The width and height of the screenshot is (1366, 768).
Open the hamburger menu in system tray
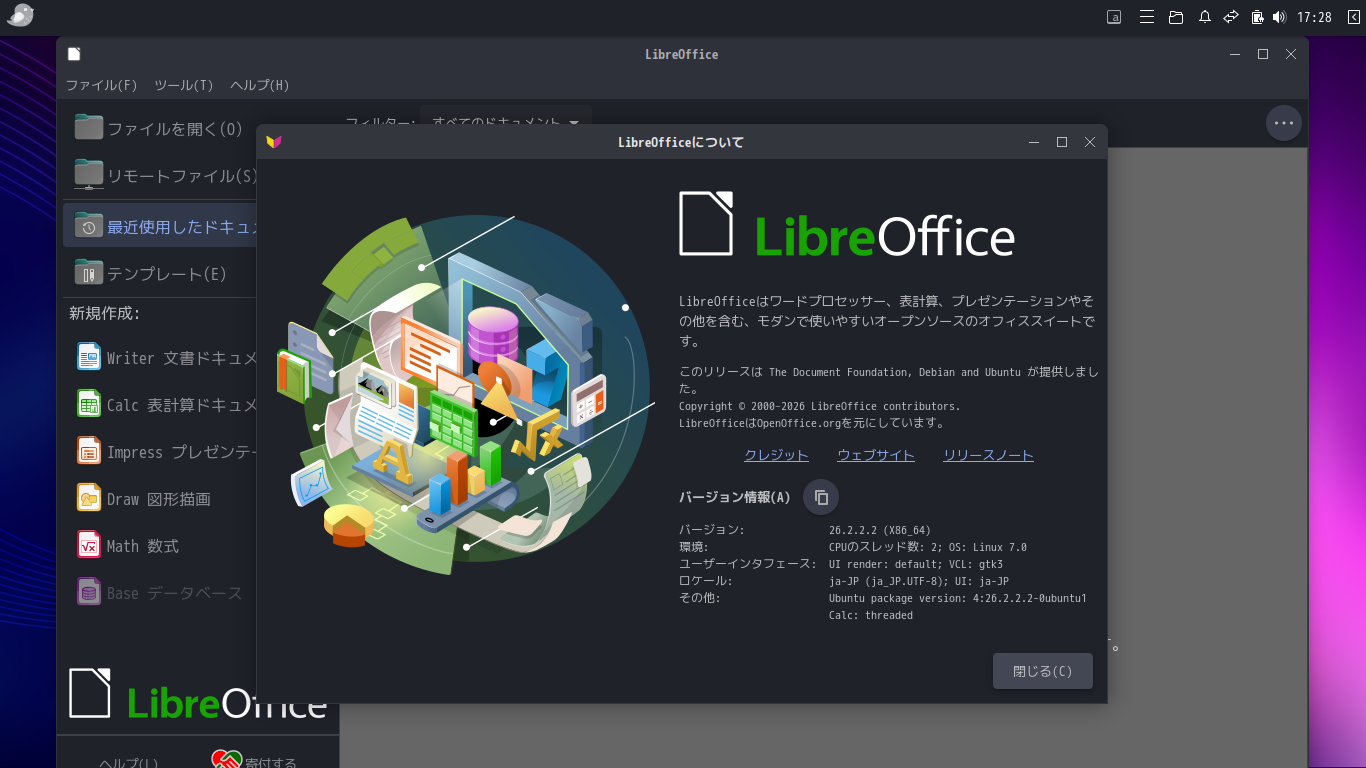[1148, 17]
